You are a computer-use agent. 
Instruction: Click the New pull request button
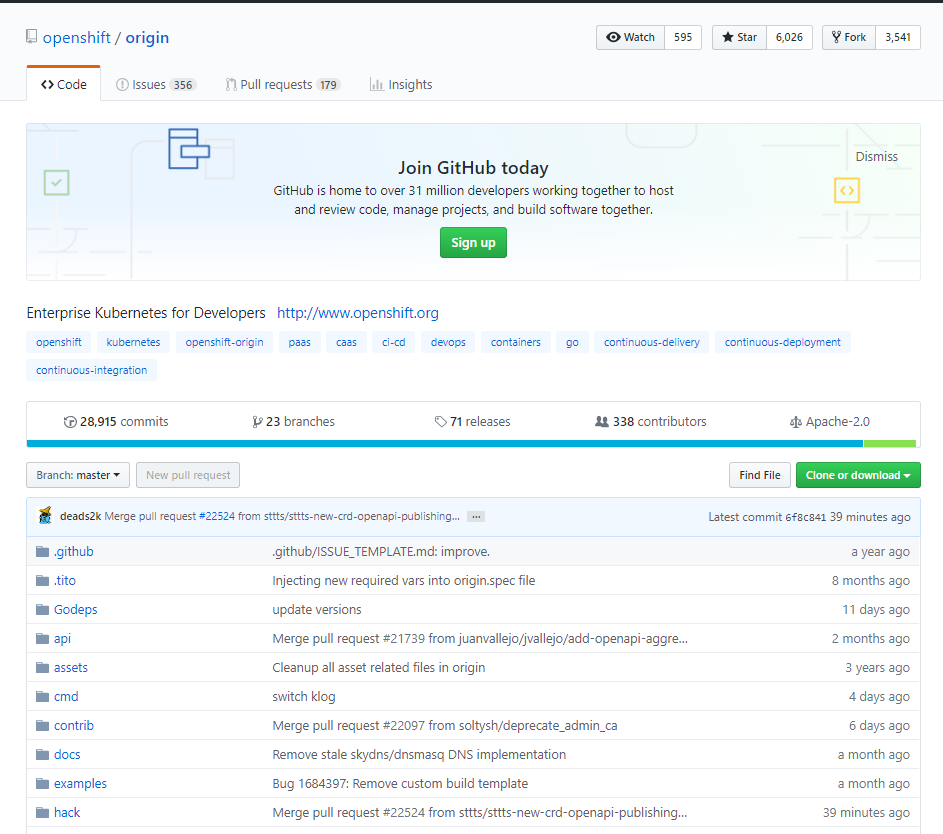188,475
